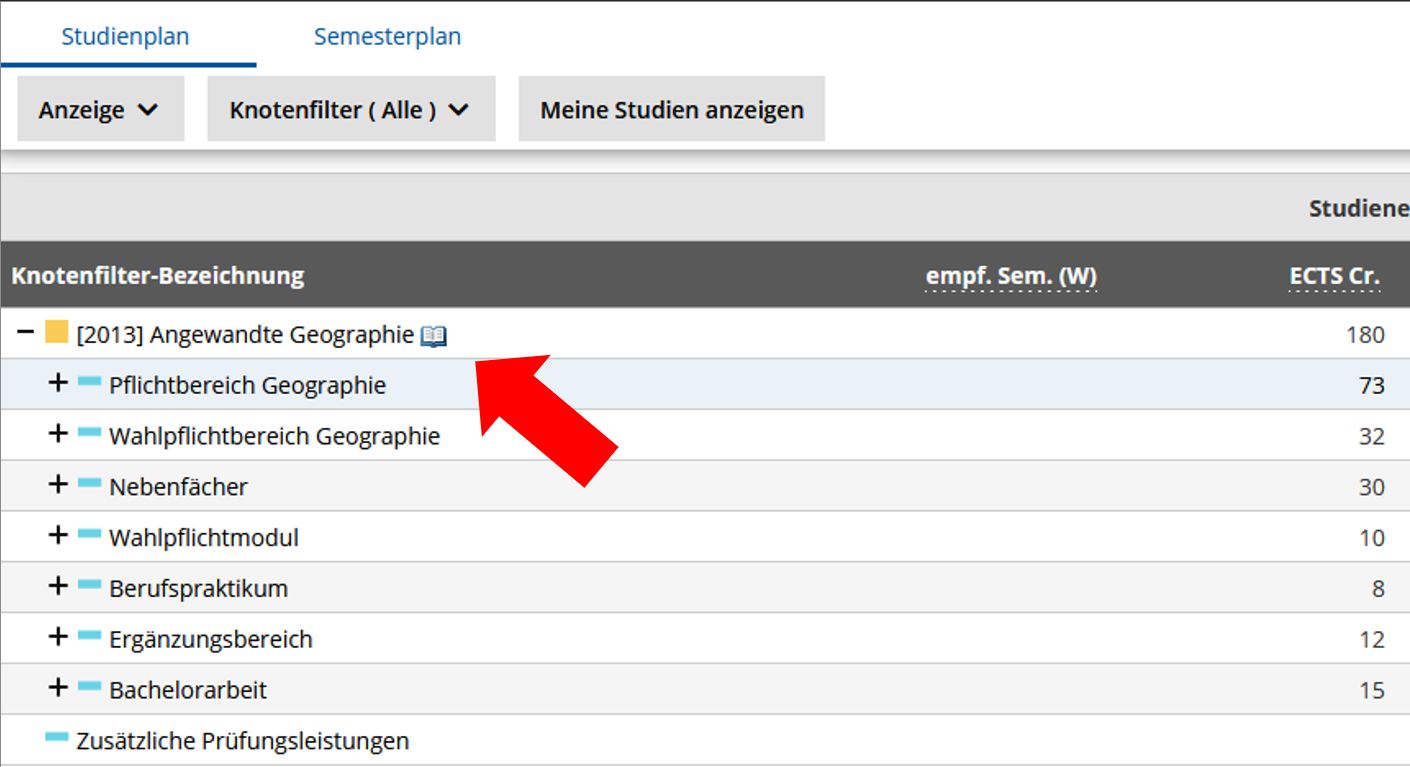
Task: Expand the Wahlpflichtbereich Geographie node
Action: click(58, 433)
